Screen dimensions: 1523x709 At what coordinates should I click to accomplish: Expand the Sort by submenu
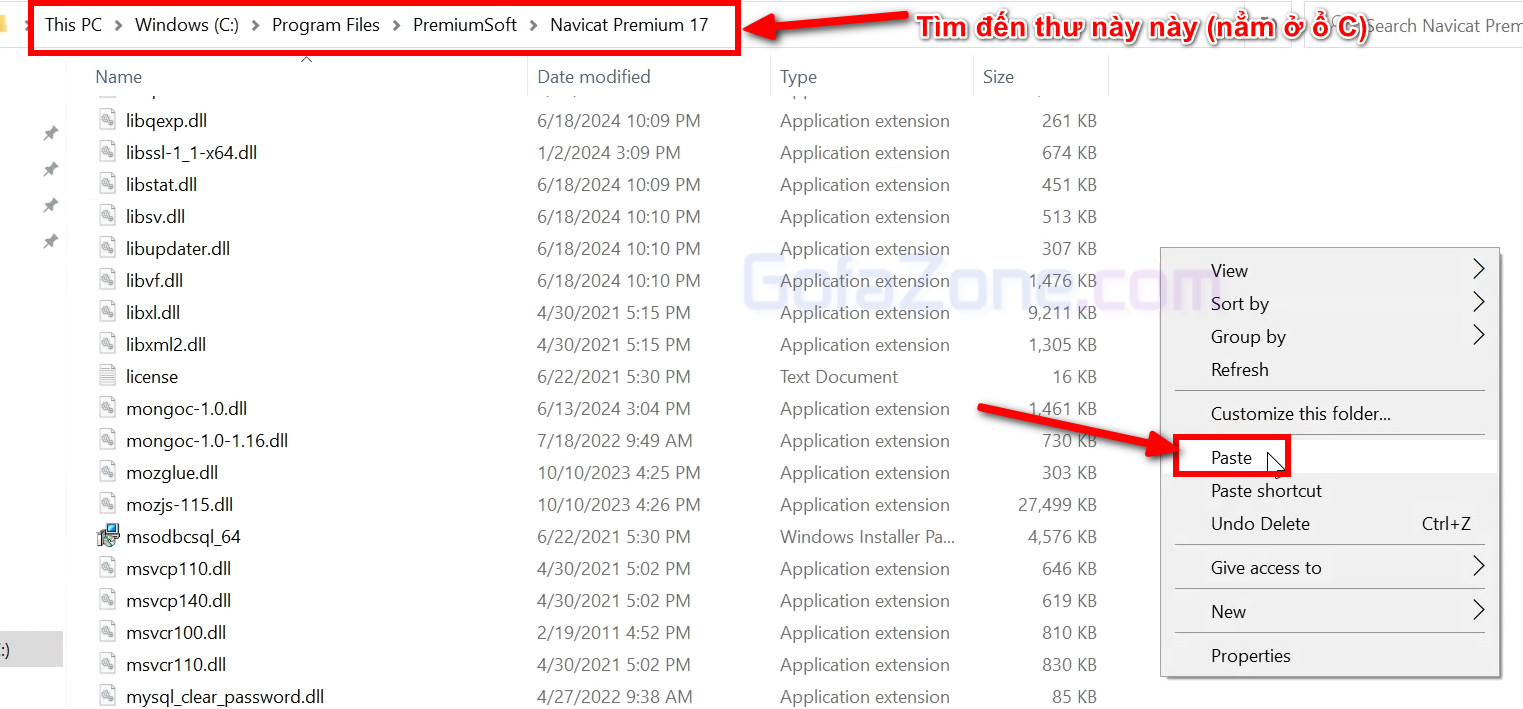tap(1240, 304)
